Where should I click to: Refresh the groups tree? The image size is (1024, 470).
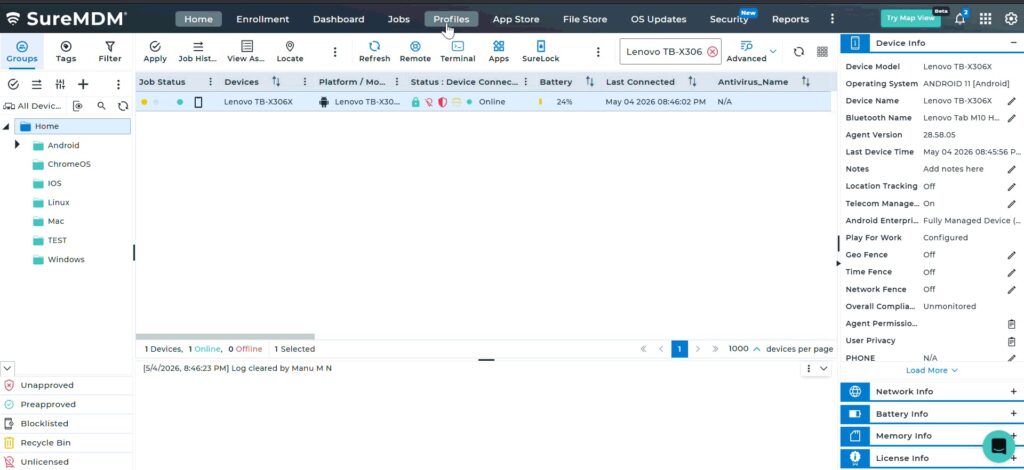pos(123,106)
